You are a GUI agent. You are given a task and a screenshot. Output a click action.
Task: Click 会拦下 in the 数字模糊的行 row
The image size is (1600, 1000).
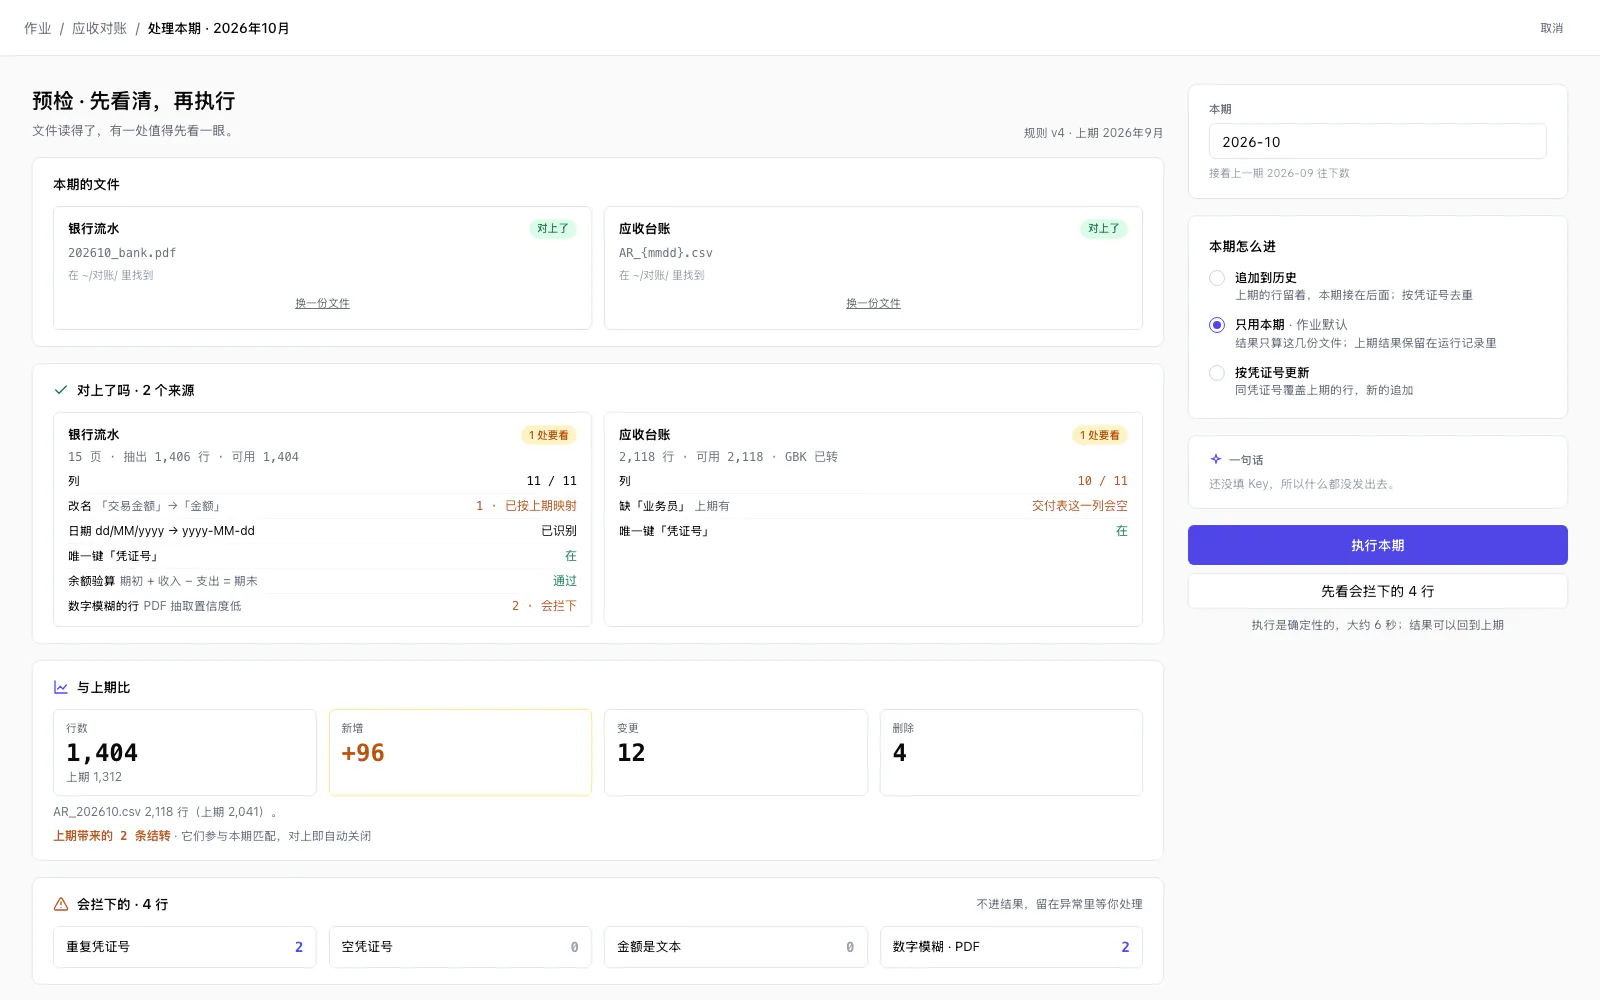[559, 606]
